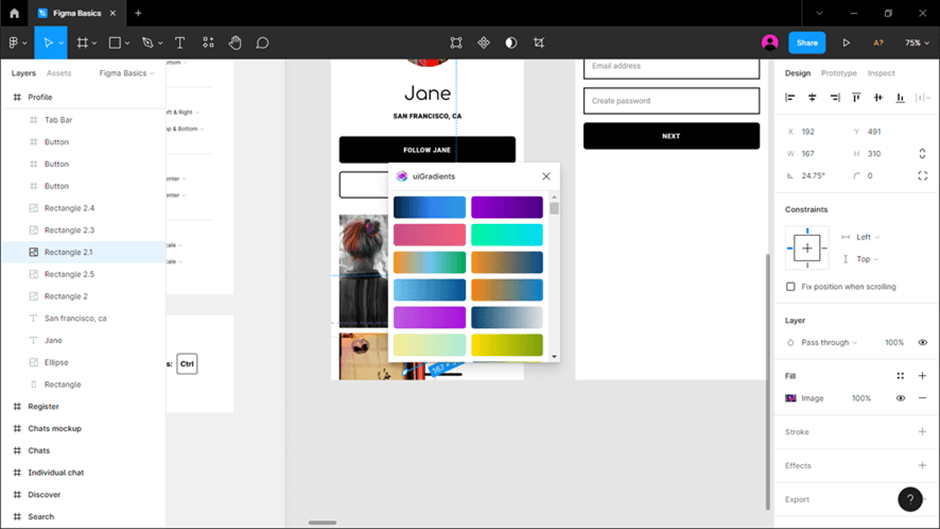Image resolution: width=940 pixels, height=529 pixels.
Task: Open the user avatar account menu
Action: click(770, 43)
